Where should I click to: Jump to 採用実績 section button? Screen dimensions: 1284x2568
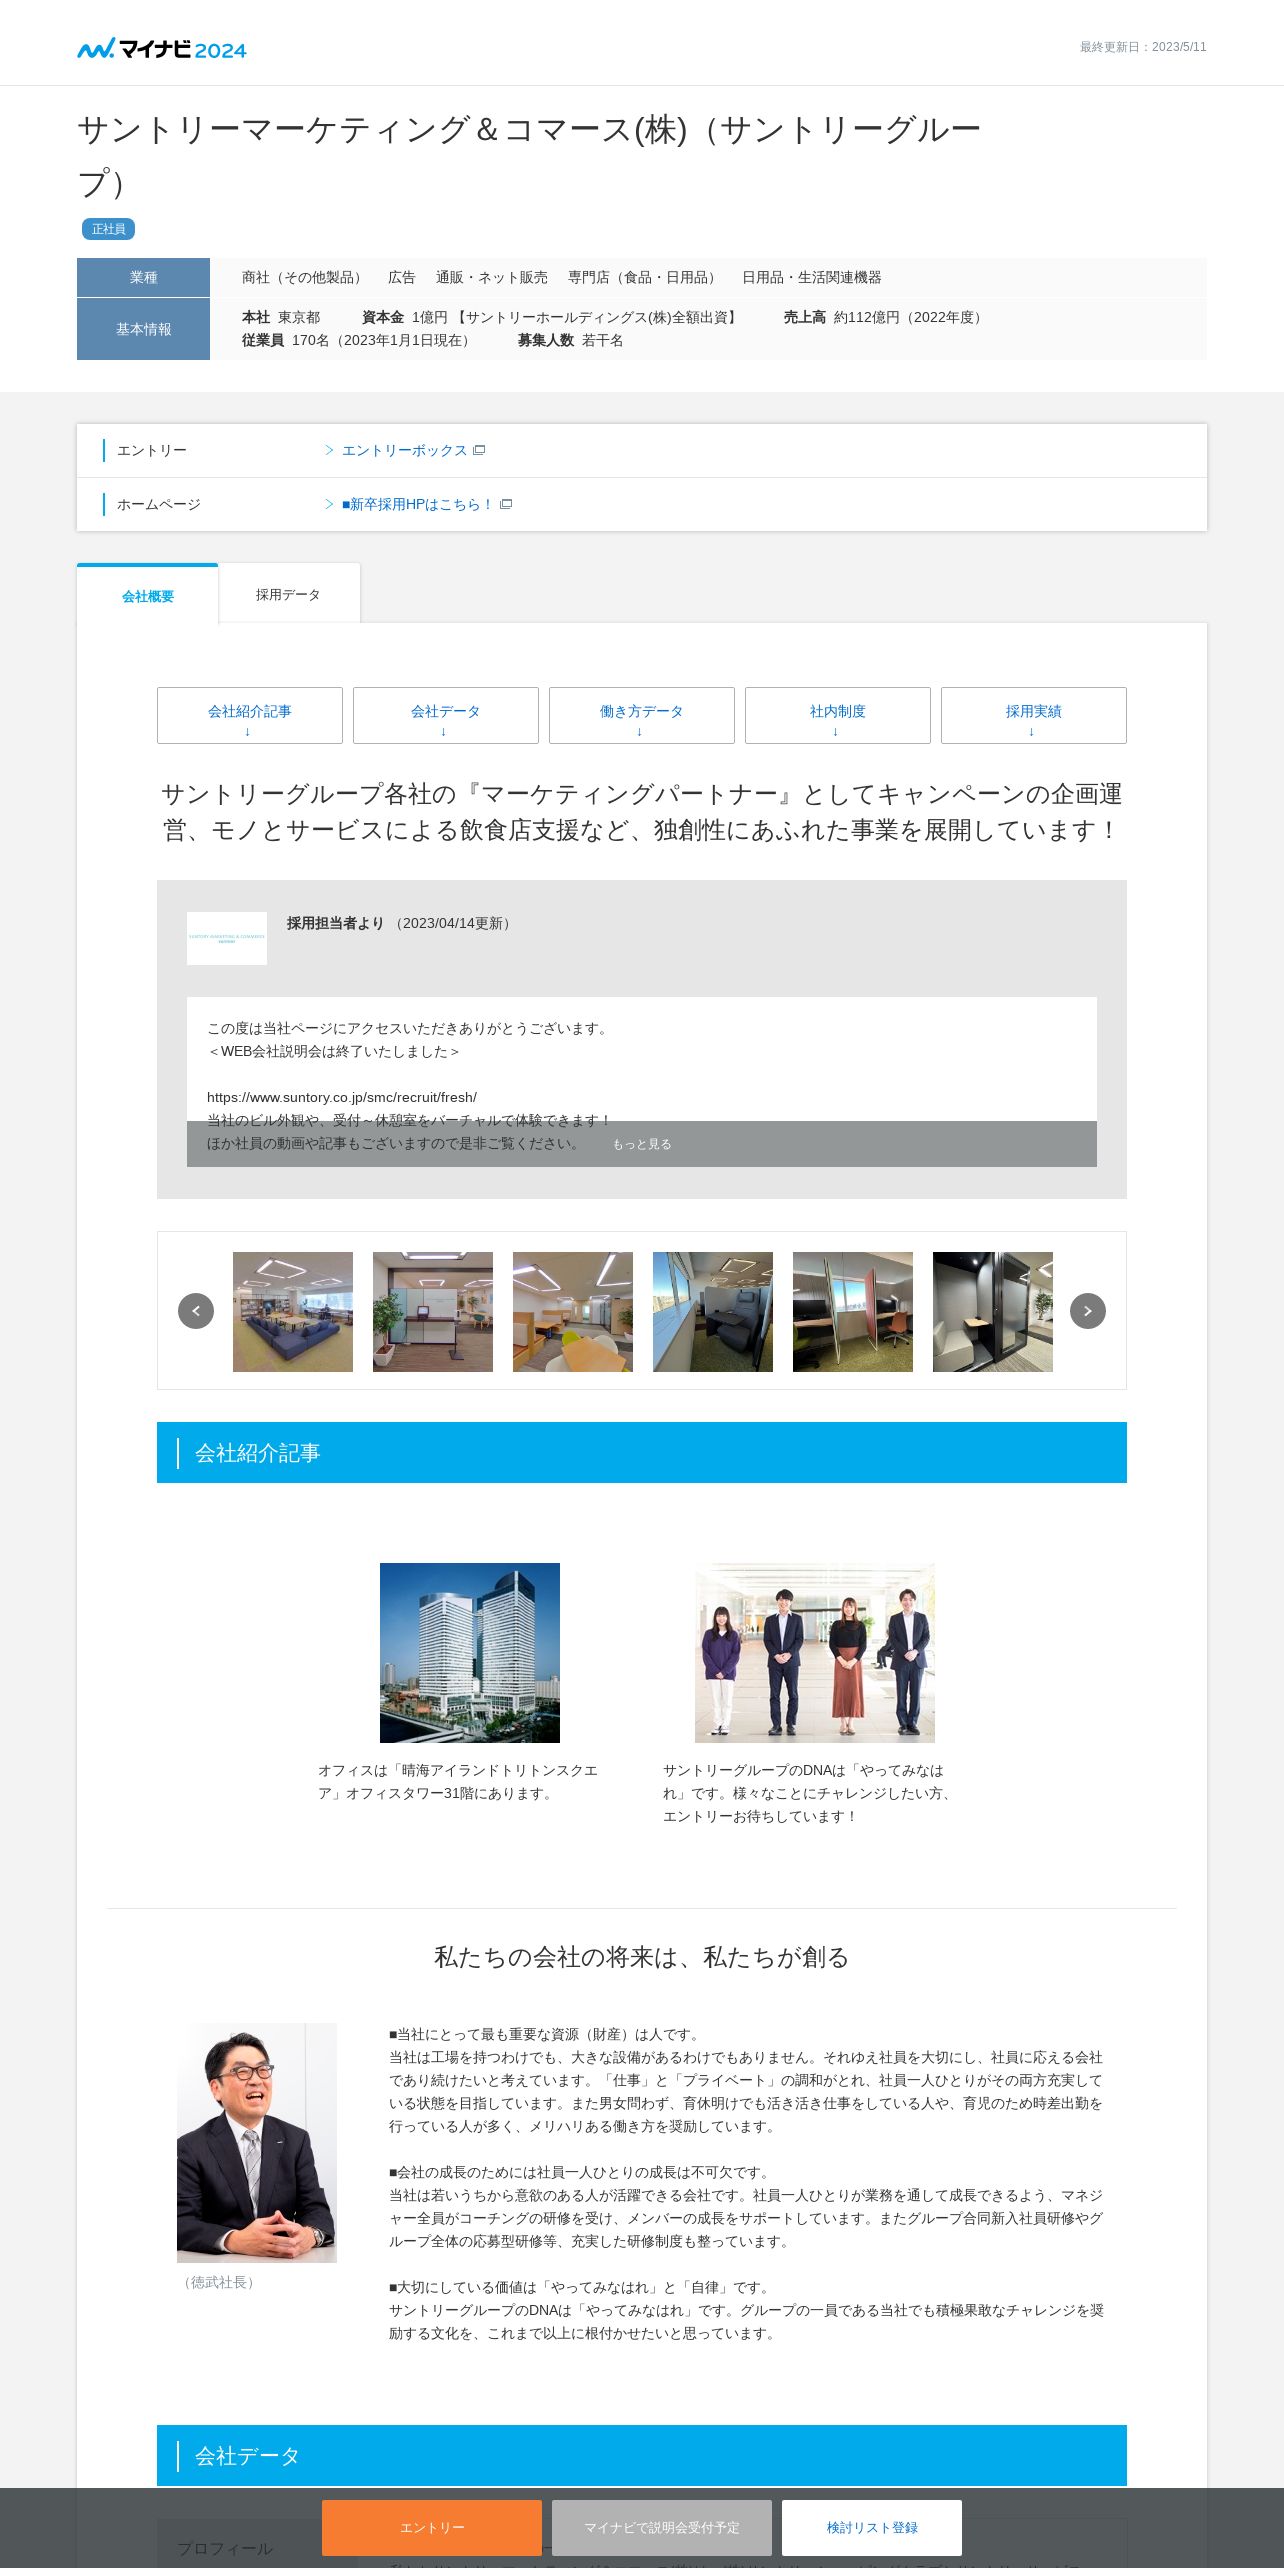[1034, 715]
